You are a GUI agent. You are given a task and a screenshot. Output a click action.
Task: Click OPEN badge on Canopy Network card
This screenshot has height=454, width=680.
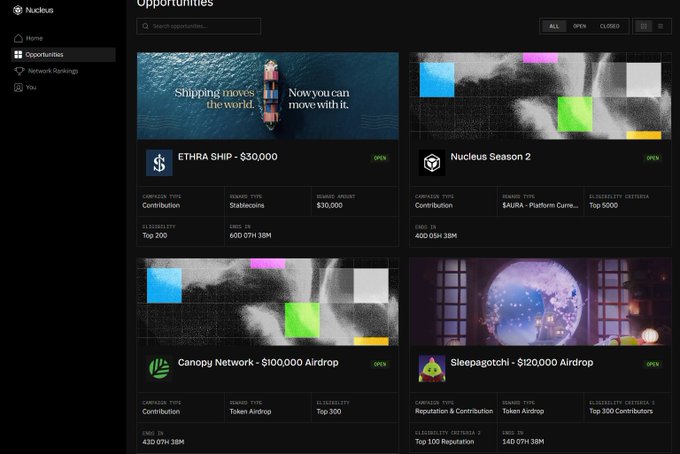click(x=380, y=364)
